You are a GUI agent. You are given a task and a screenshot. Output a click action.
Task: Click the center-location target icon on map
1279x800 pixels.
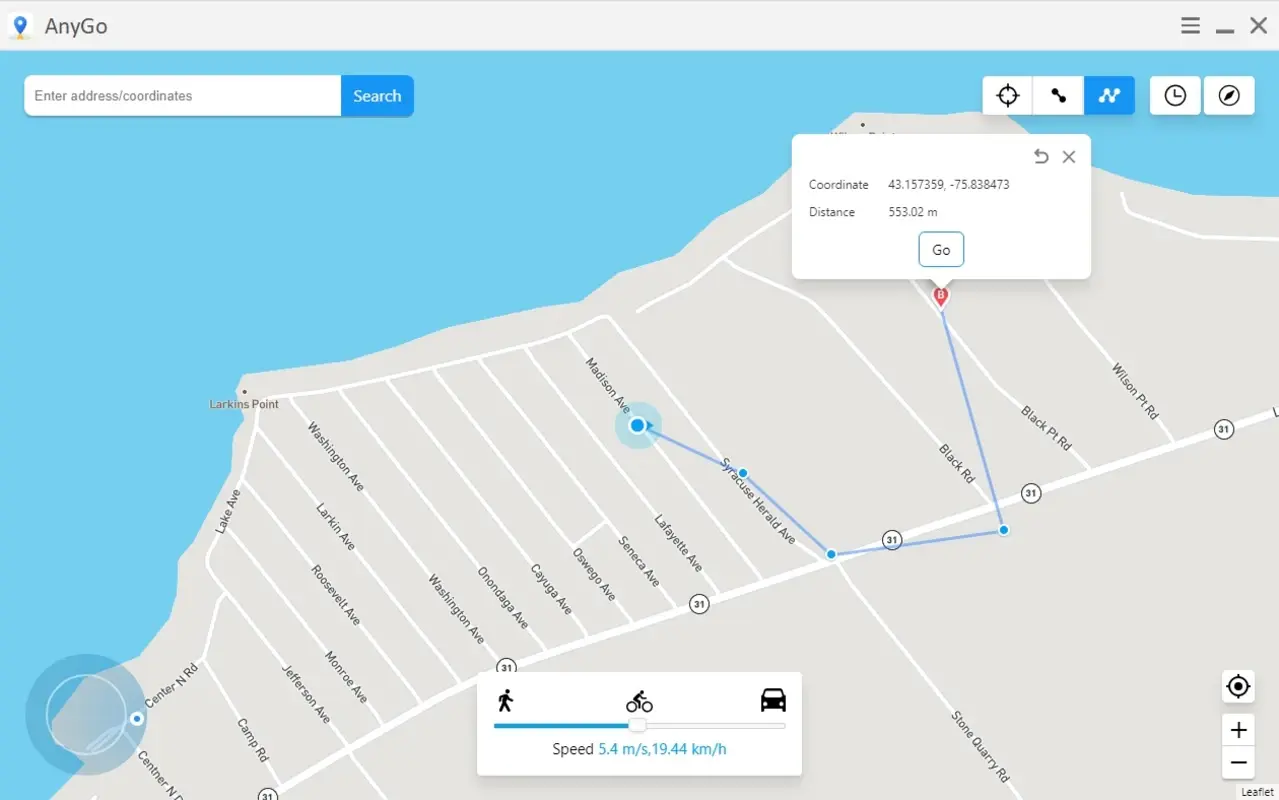point(1237,687)
